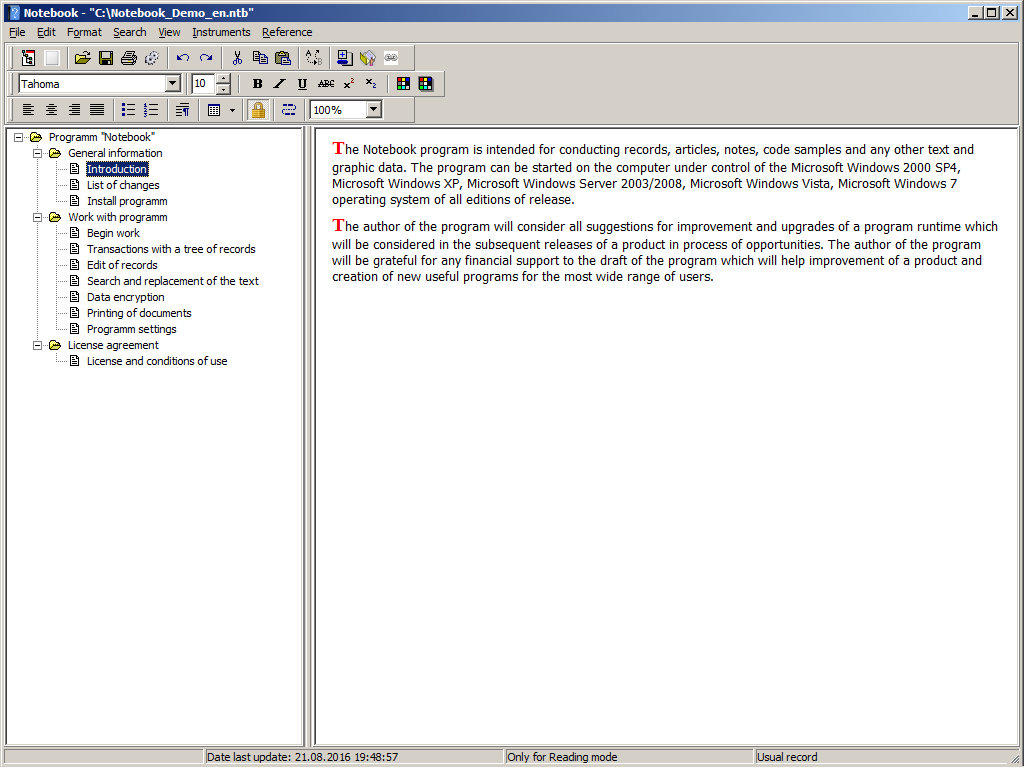Open the File menu
1024x768 pixels.
coord(17,32)
